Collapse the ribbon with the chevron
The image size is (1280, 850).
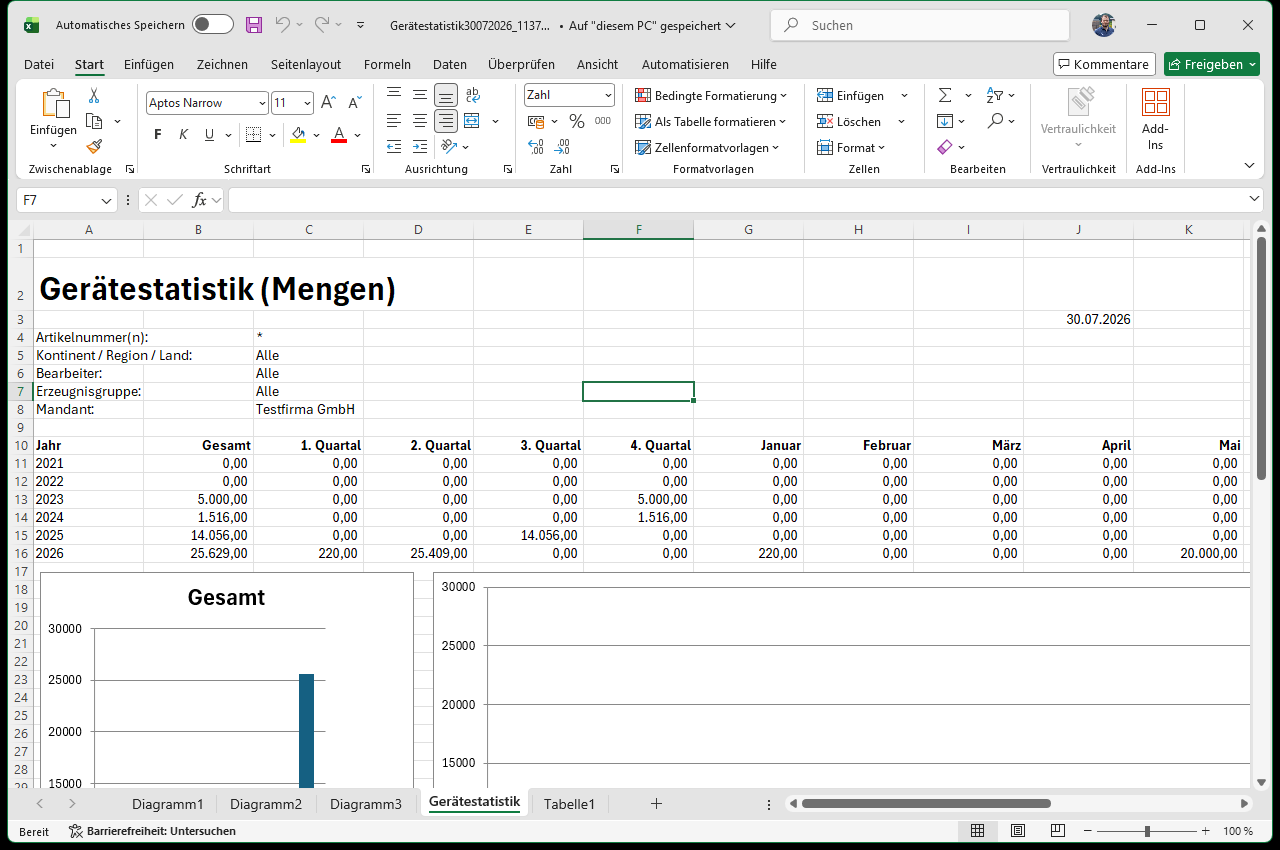click(x=1249, y=165)
